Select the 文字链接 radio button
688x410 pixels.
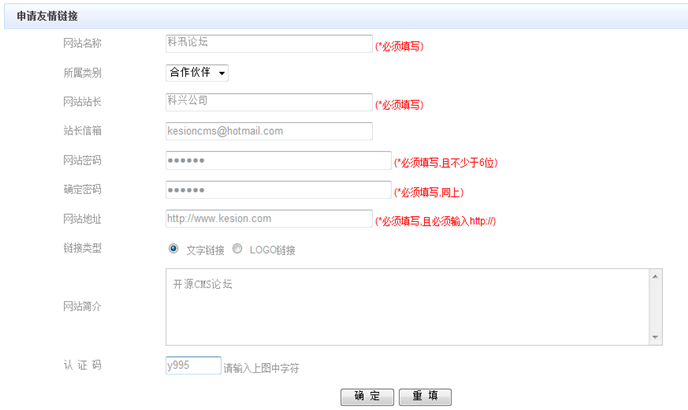click(173, 249)
